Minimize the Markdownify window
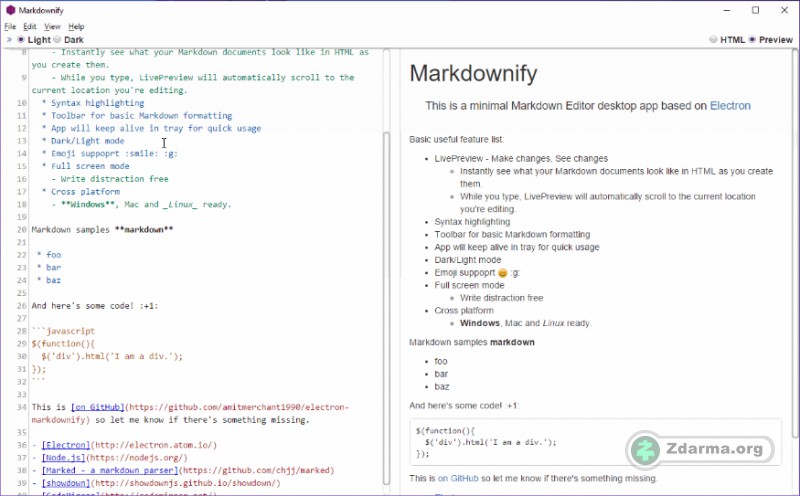The height and width of the screenshot is (496, 800). click(727, 10)
